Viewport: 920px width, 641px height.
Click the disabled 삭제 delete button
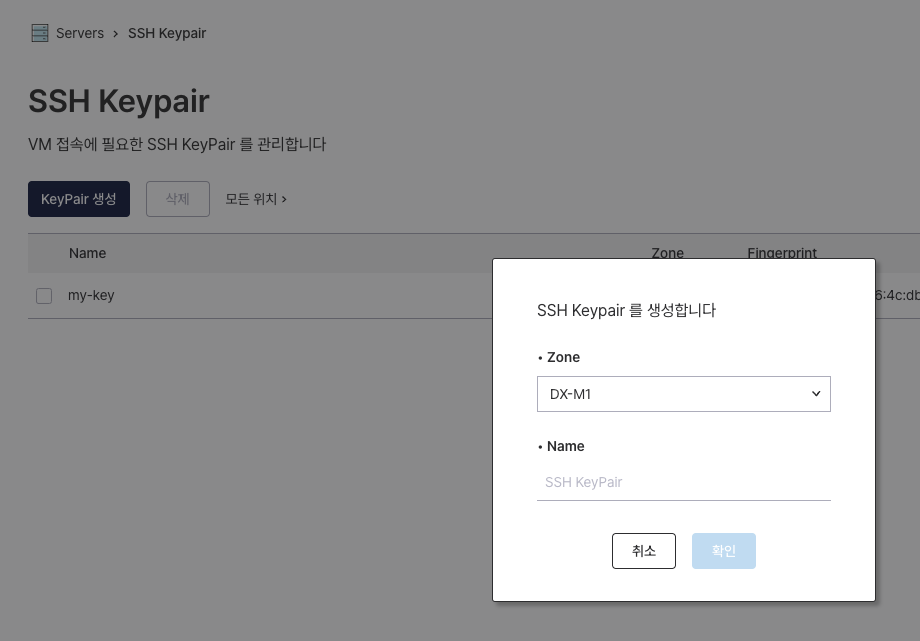click(177, 198)
